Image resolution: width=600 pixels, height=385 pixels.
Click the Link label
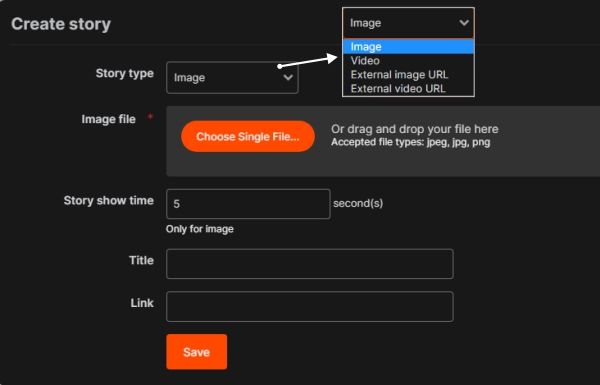click(142, 303)
